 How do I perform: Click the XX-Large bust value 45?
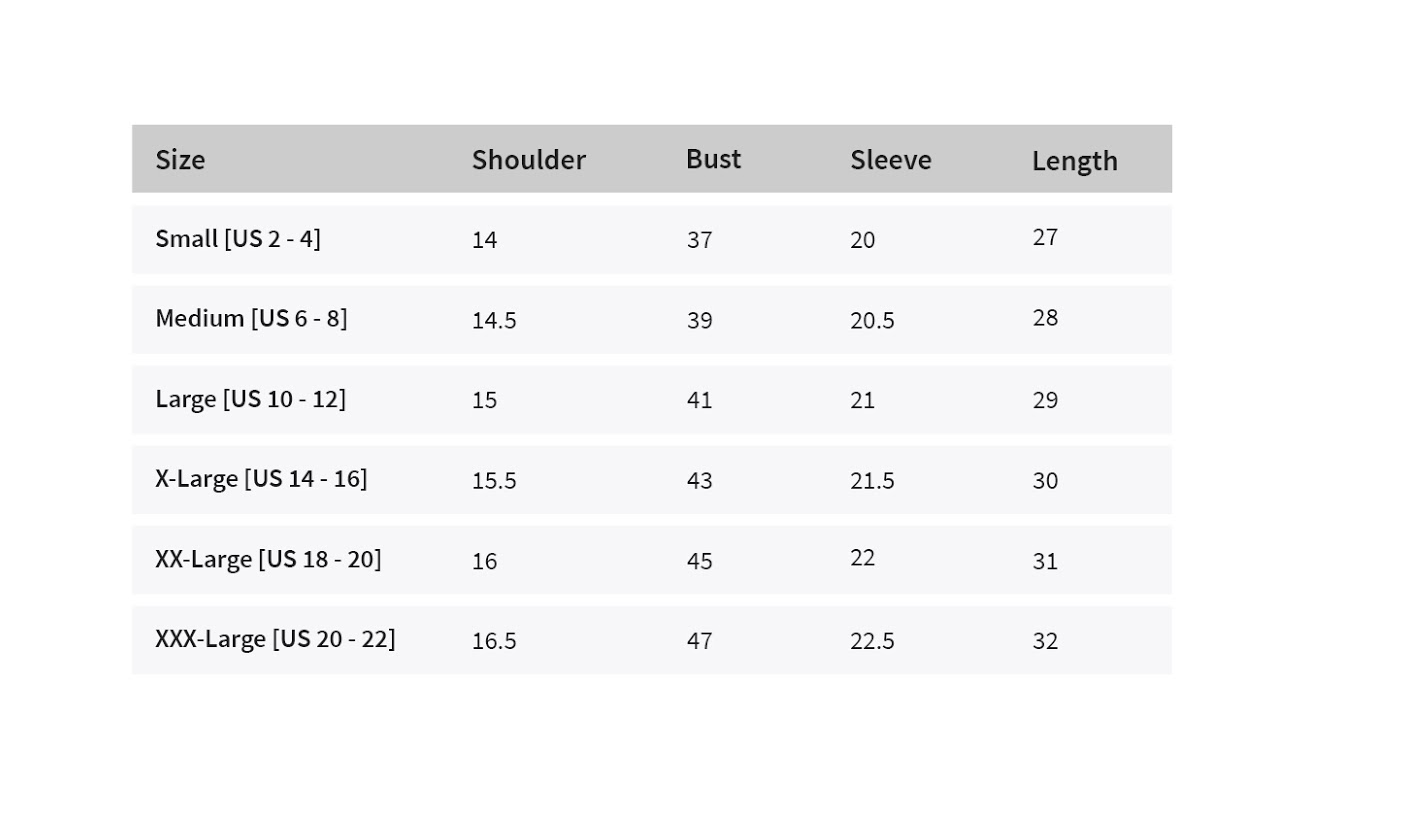pos(699,561)
